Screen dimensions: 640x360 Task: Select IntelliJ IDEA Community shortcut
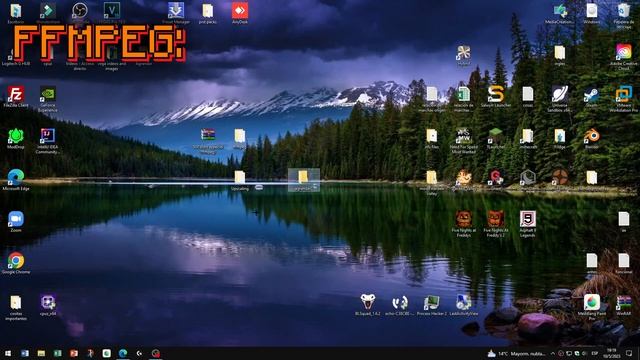[48, 141]
